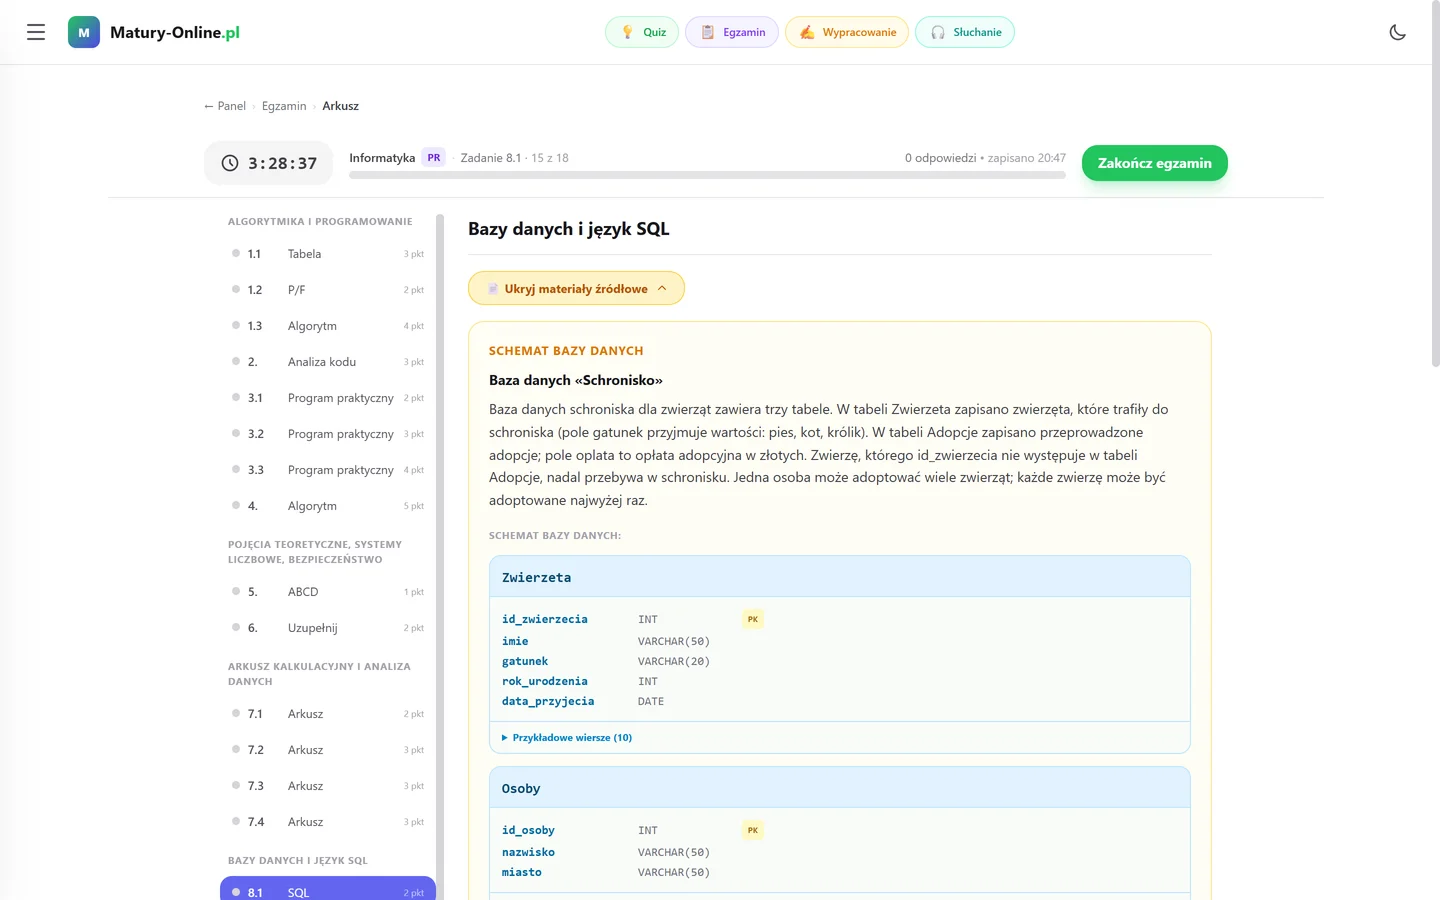The width and height of the screenshot is (1440, 900).
Task: Click the exam countdown timer
Action: (269, 163)
